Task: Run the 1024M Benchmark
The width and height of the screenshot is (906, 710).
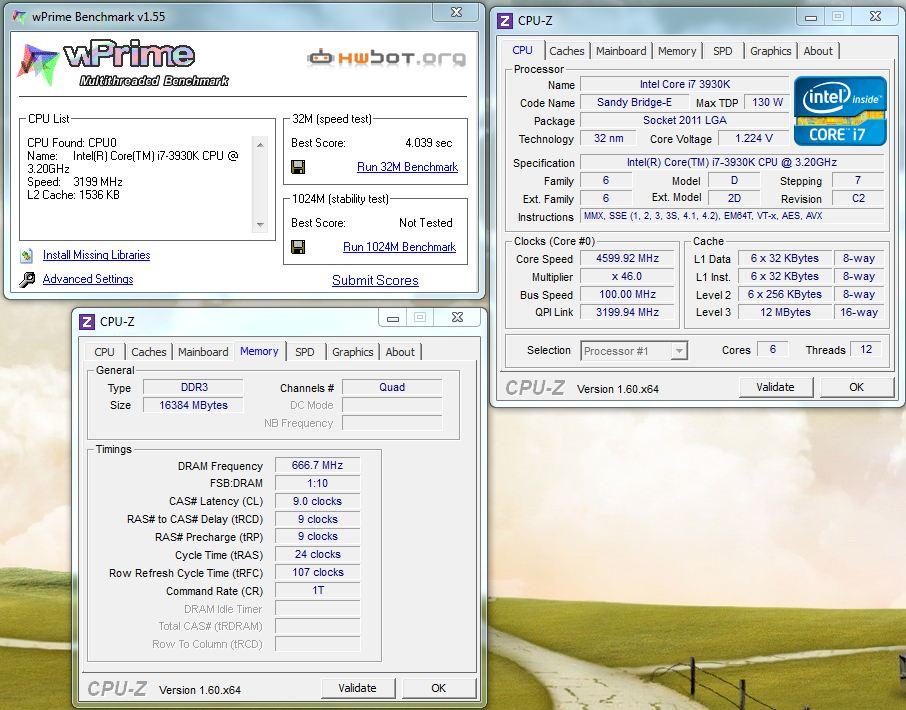Action: pos(399,247)
